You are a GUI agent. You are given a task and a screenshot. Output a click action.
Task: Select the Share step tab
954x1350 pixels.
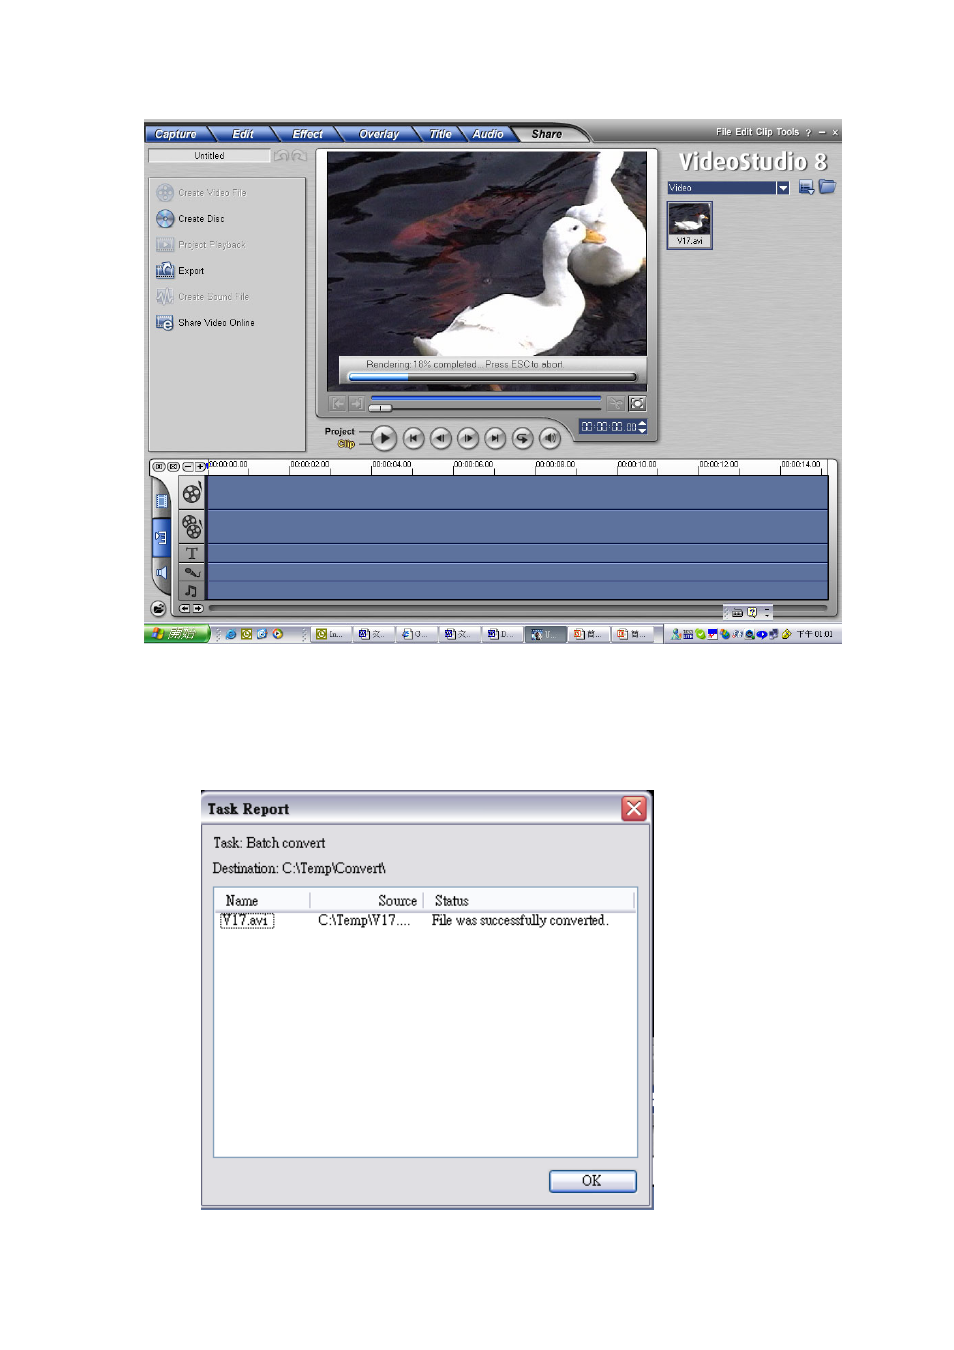546,134
